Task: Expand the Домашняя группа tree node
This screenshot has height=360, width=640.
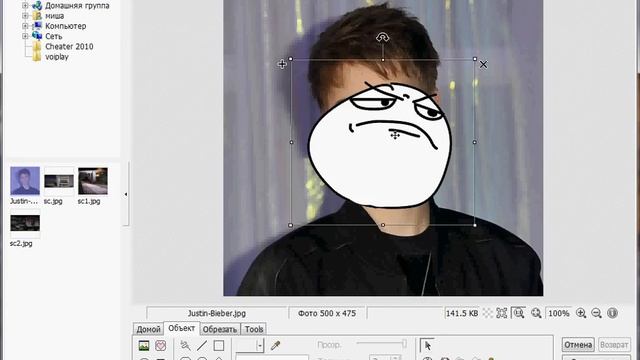Action: point(25,5)
